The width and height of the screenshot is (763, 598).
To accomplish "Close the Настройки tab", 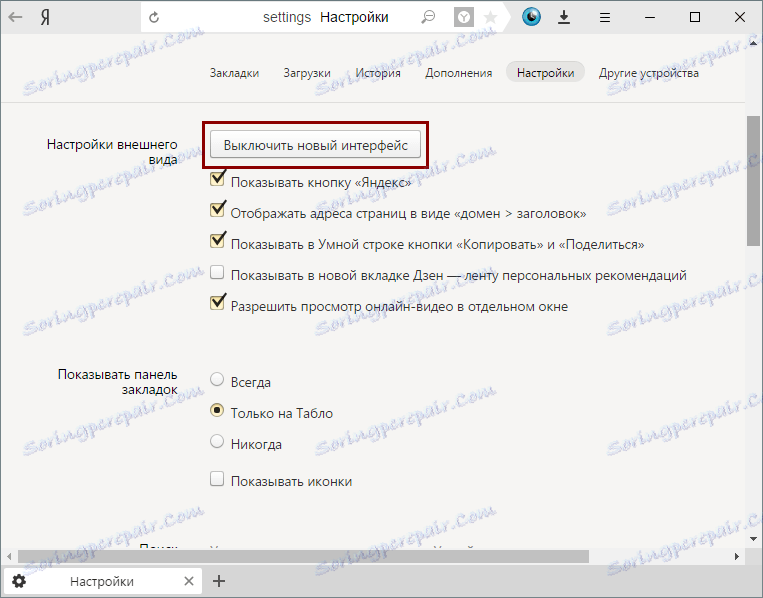I will coord(189,581).
